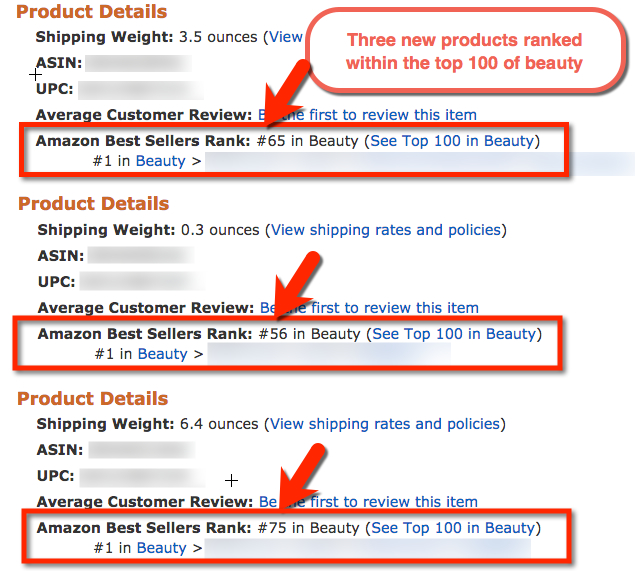Open Beauty category link under rank #56
640x571 pixels.
[x=162, y=354]
